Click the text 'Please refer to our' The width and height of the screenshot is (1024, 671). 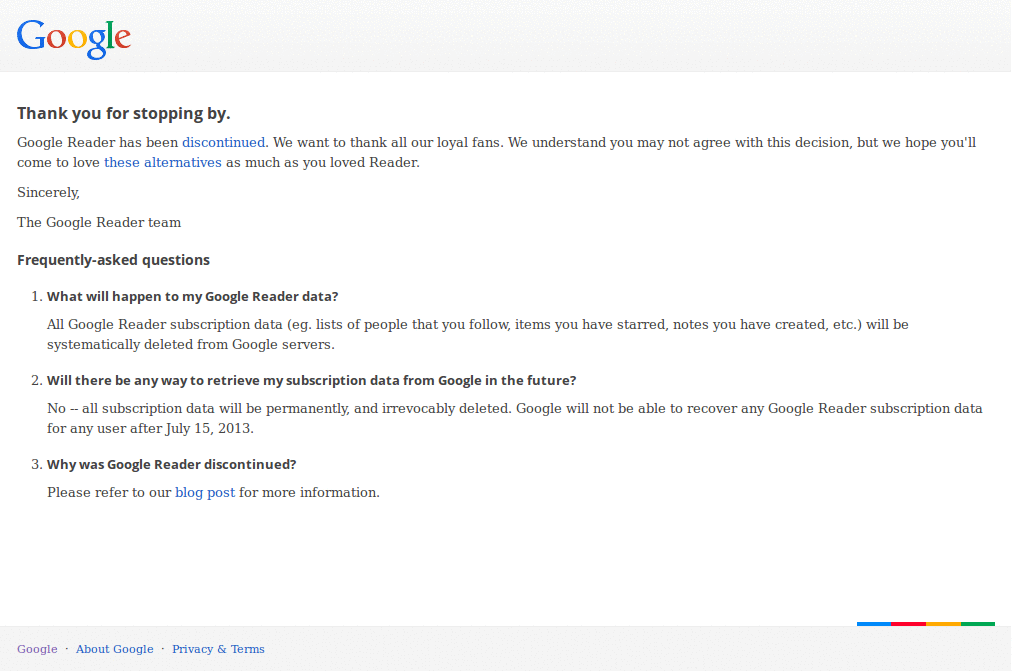pos(109,492)
